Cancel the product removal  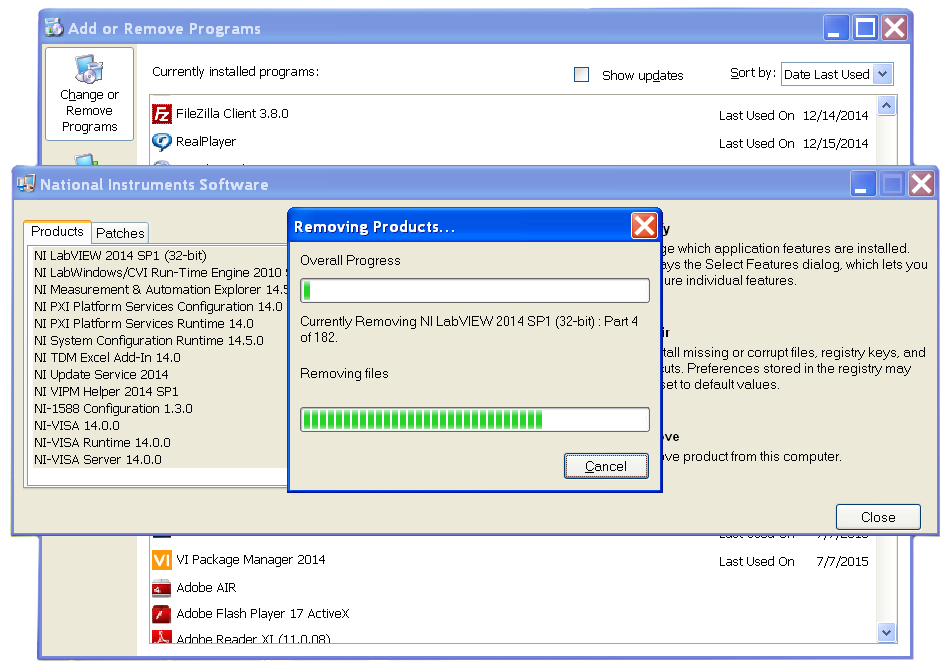pos(606,466)
